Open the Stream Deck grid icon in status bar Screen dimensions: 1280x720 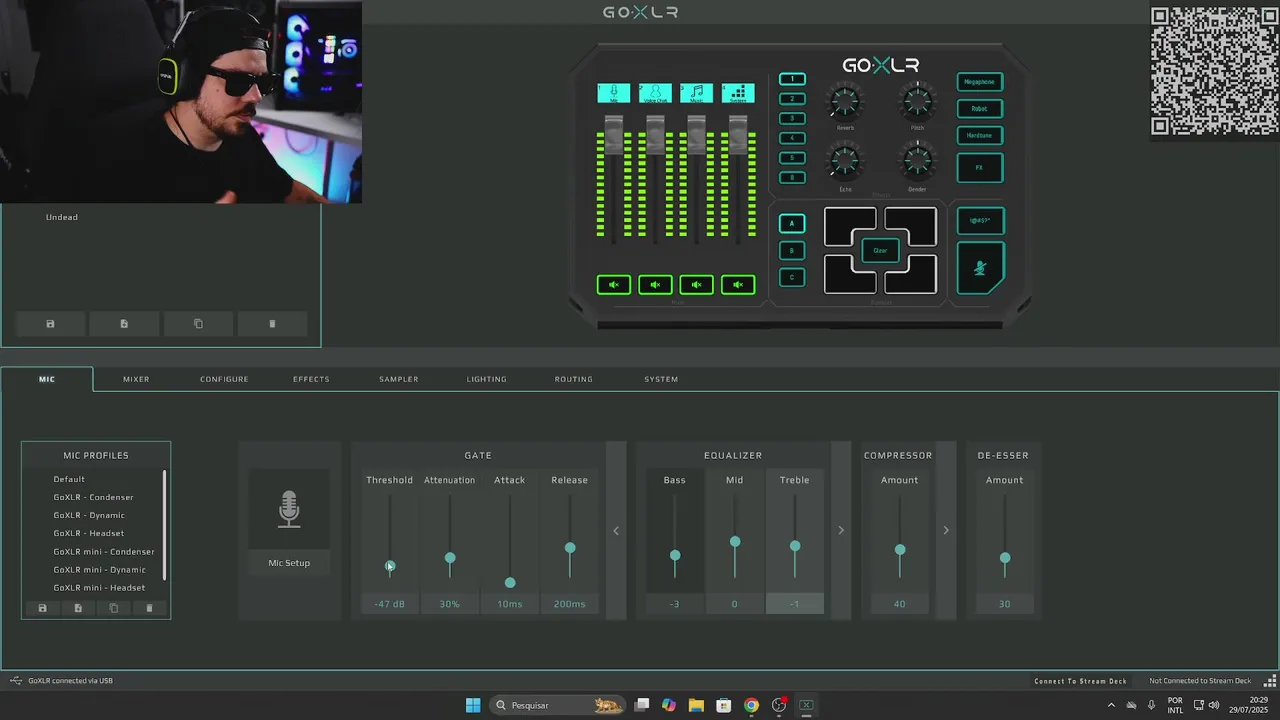click(x=1271, y=681)
